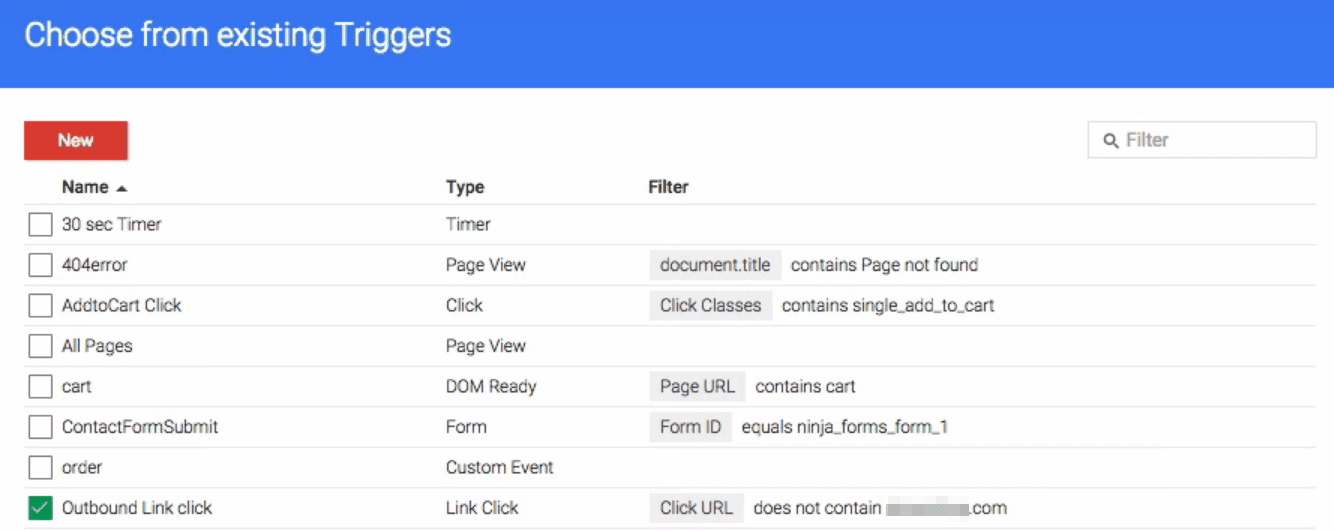1334x531 pixels.
Task: Check the cart trigger checkbox
Action: point(40,387)
